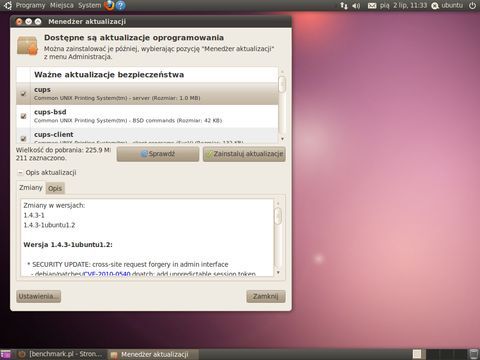This screenshot has height=360, width=480.
Task: Click the changelog scrollbar thumb
Action: pos(278,216)
